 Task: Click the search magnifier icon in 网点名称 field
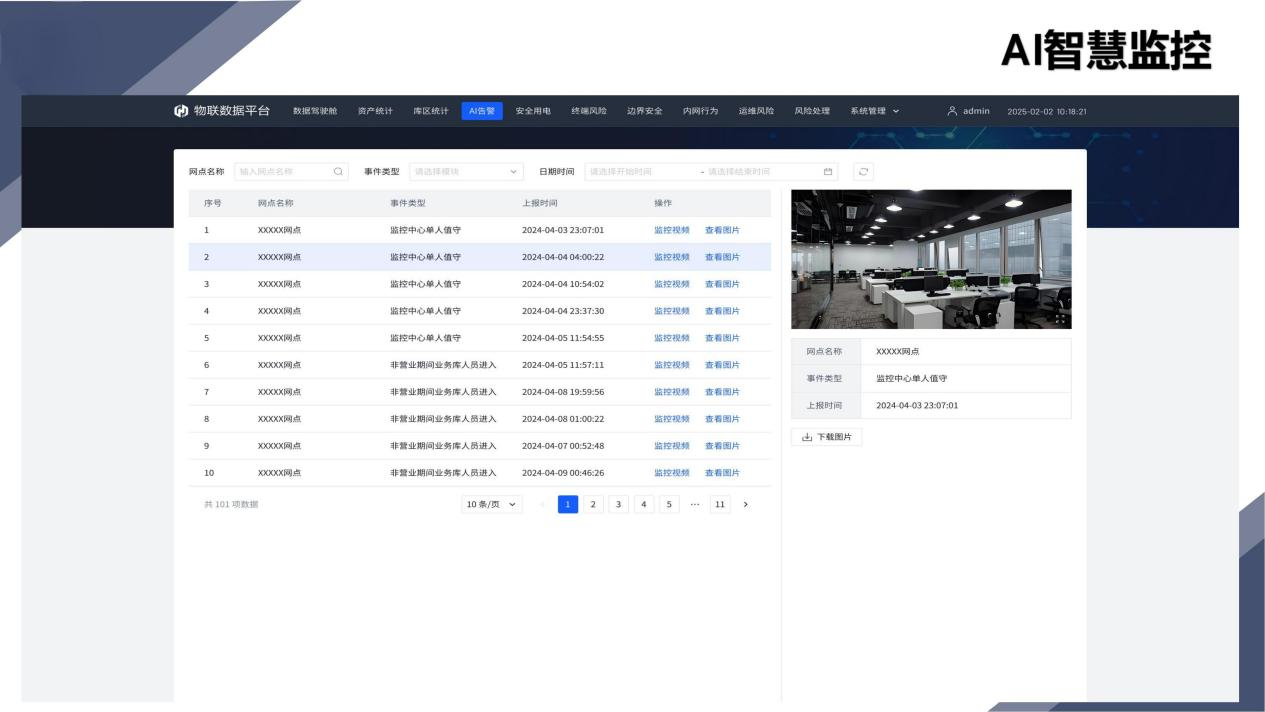tap(339, 171)
